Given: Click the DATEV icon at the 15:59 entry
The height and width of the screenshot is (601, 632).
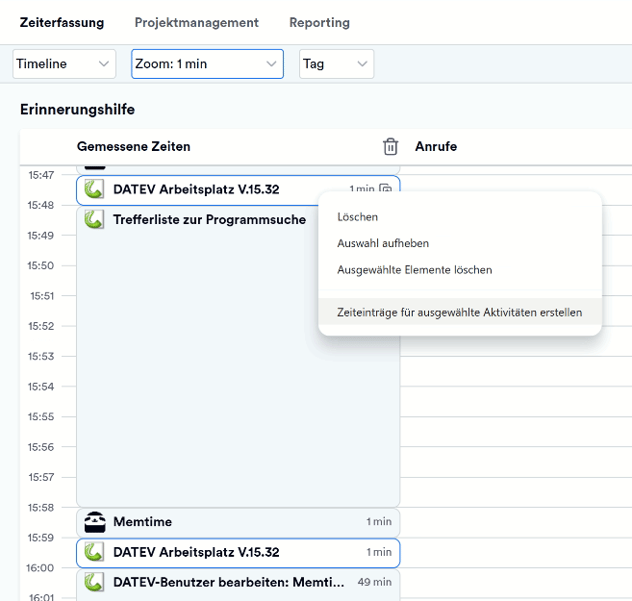Looking at the screenshot, I should pyautogui.click(x=95, y=552).
